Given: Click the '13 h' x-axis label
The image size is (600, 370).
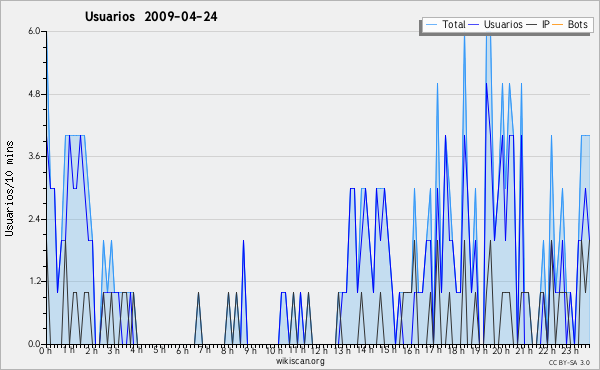Looking at the screenshot, I should [342, 350].
